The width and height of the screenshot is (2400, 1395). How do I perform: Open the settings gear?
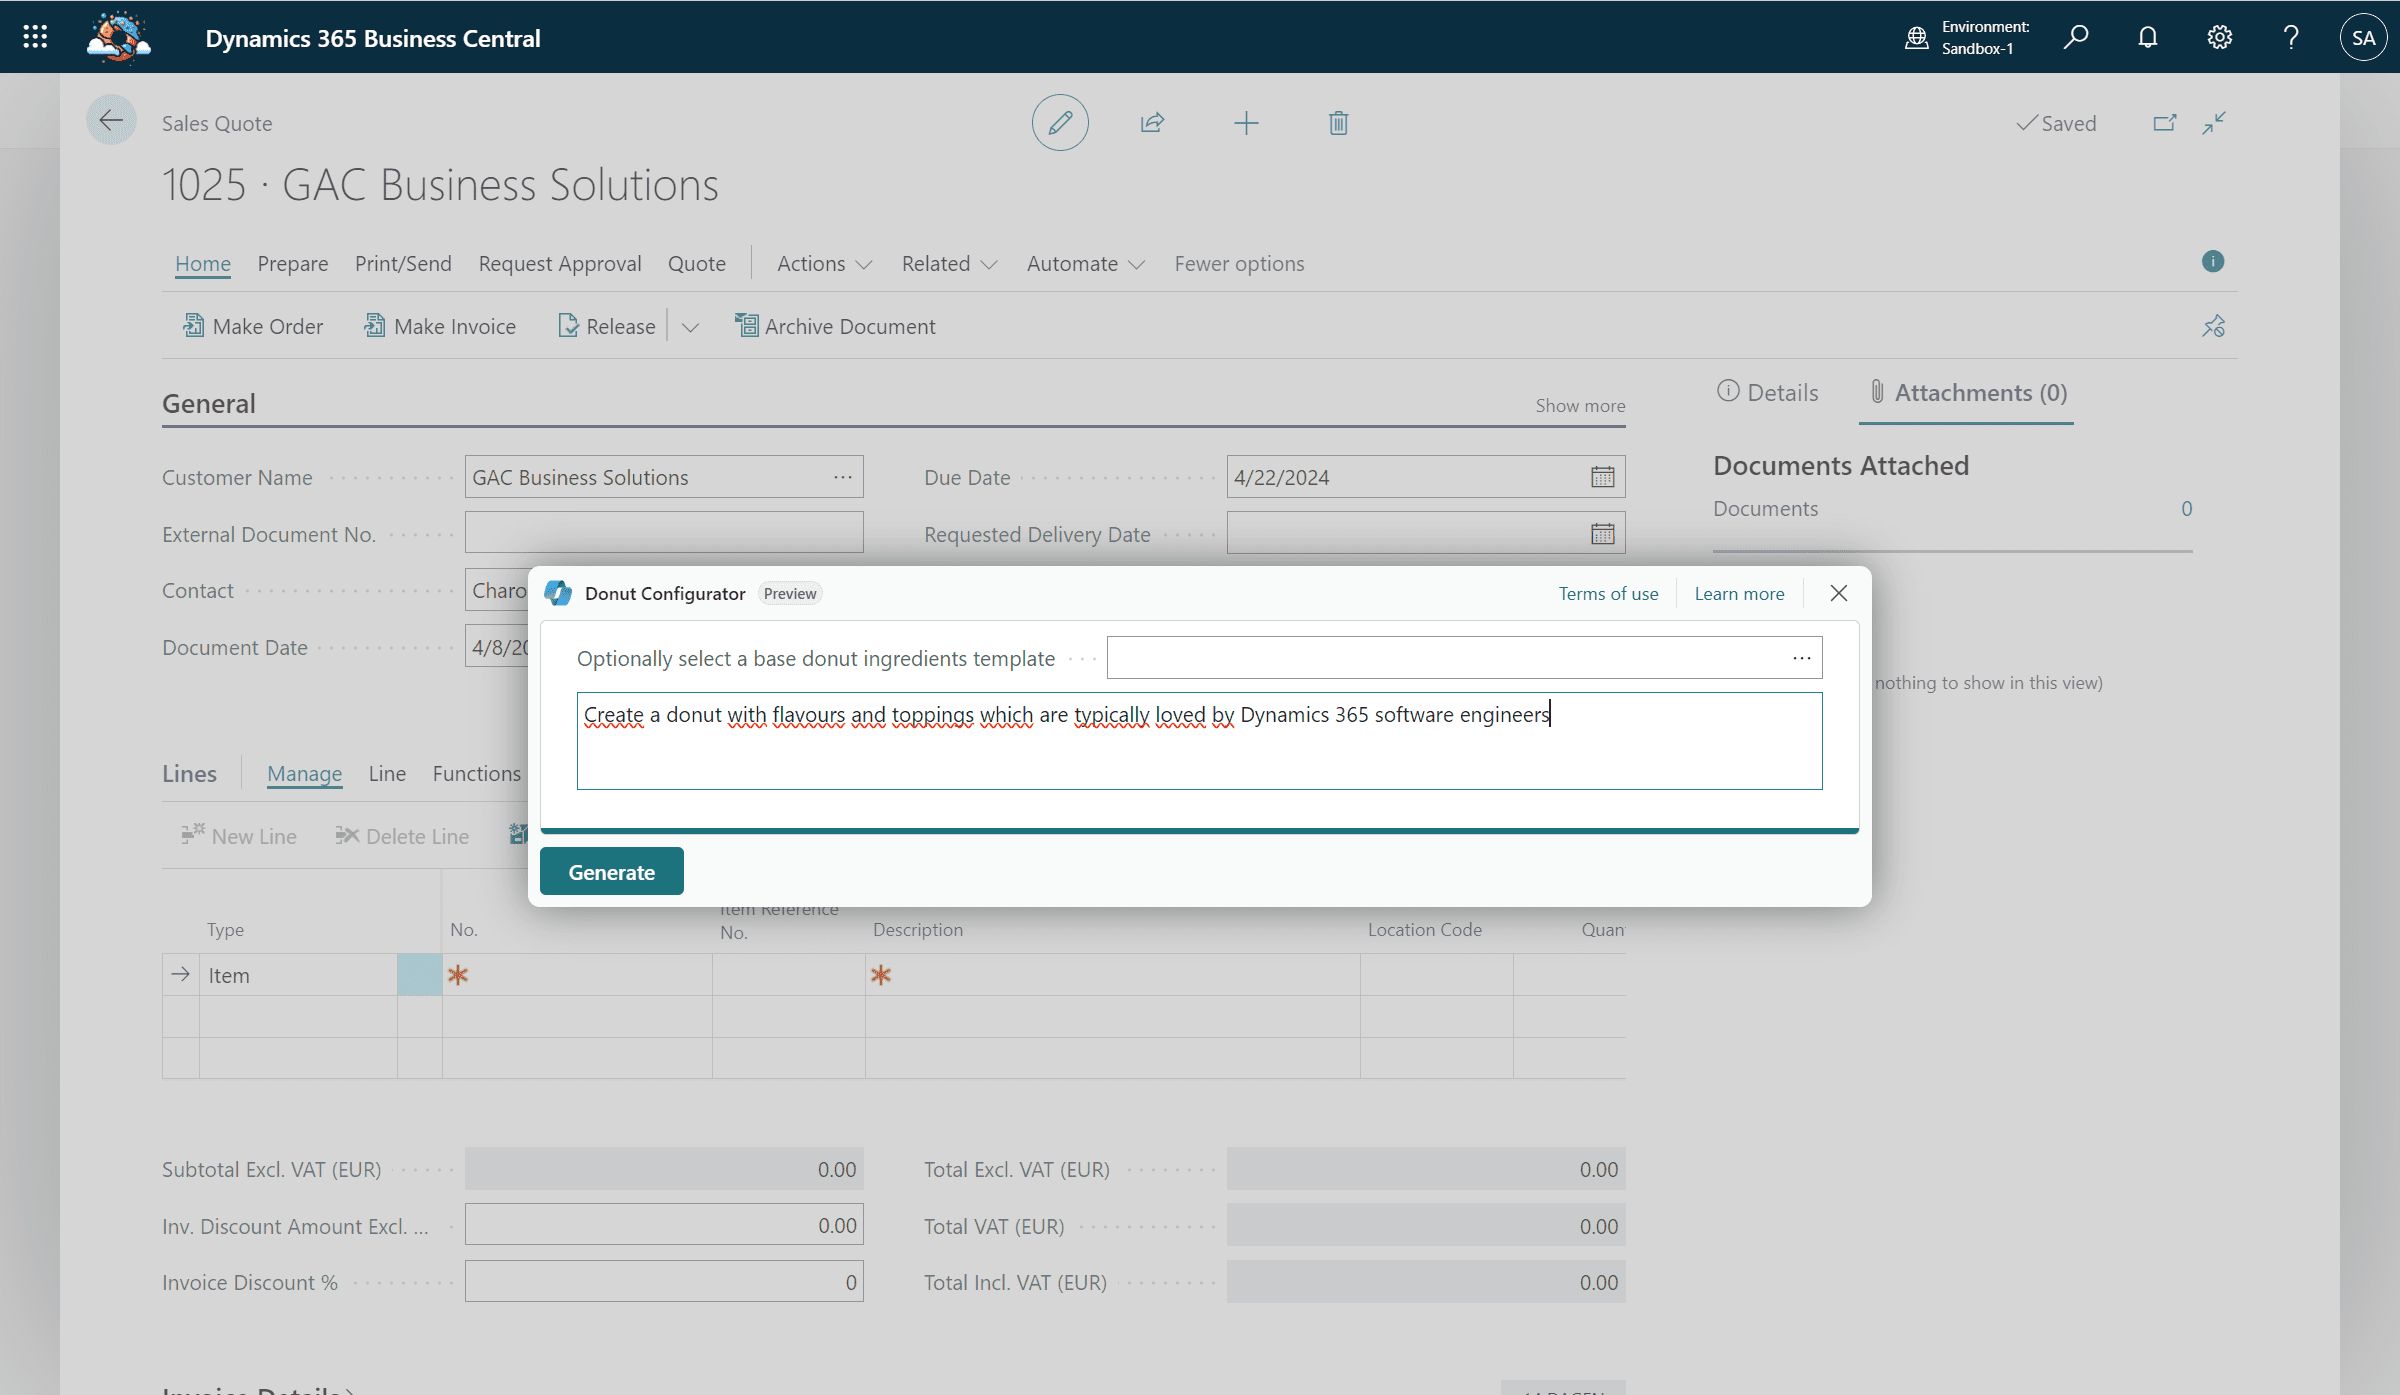pos(2220,37)
